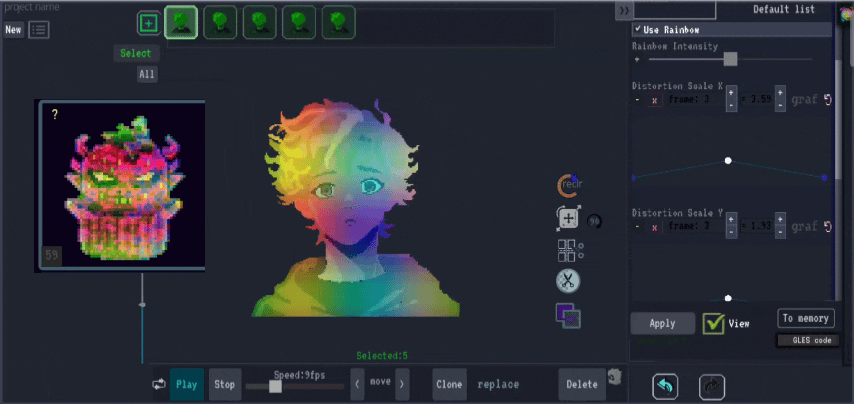
Task: Open the grid split tiles icon
Action: (570, 250)
